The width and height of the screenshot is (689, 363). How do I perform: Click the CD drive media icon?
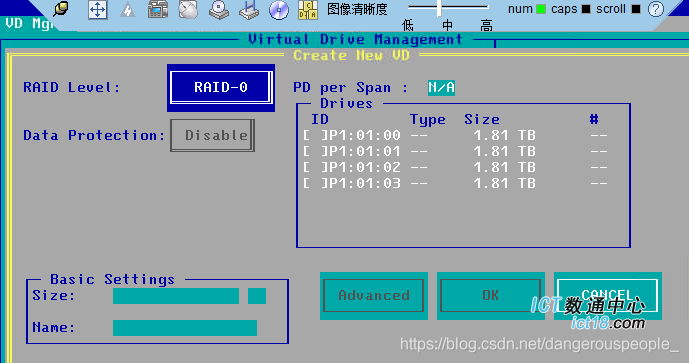tap(218, 10)
